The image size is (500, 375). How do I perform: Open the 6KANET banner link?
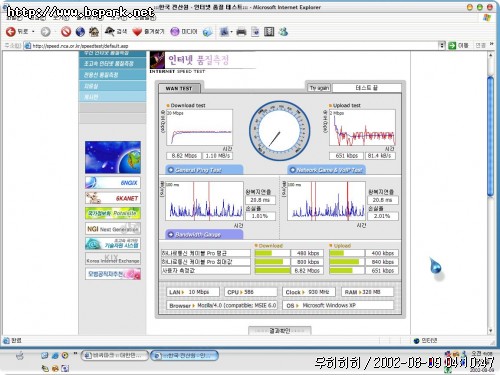(x=113, y=198)
